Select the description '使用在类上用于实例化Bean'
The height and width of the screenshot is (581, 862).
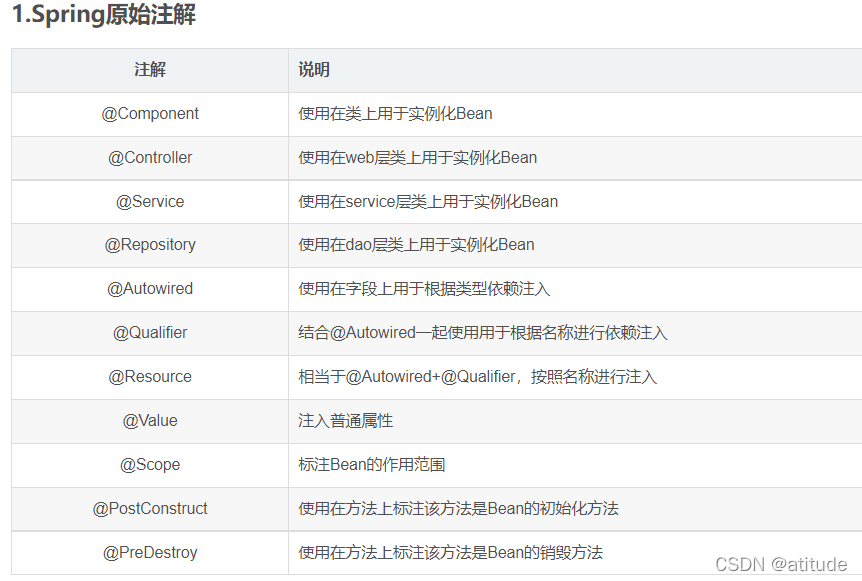pyautogui.click(x=395, y=114)
